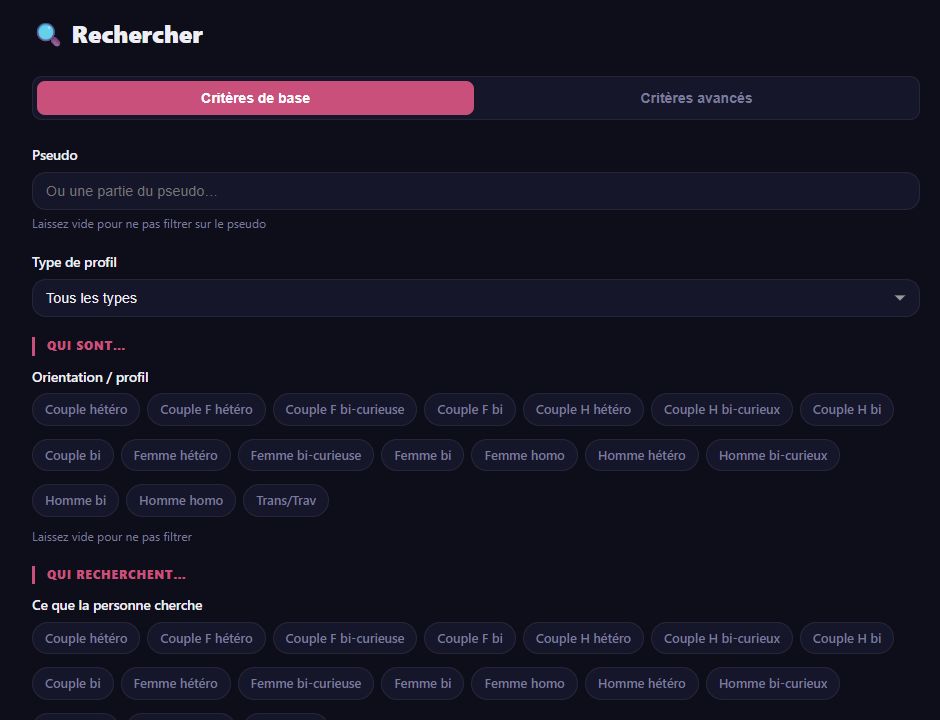
Task: Select Femme hétéro under Ce que la personne cherche
Action: [x=176, y=683]
